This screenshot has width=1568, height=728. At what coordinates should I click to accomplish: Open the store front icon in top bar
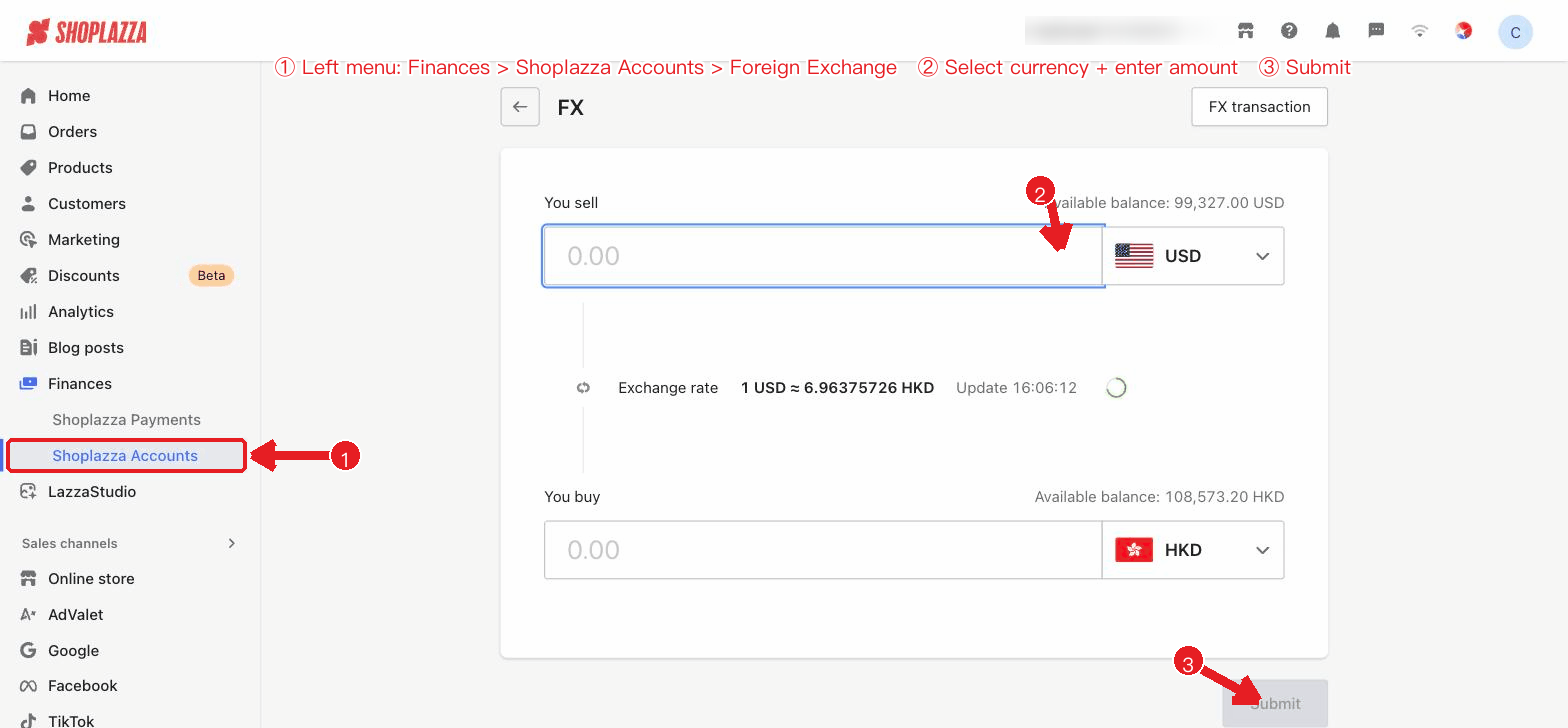point(1245,31)
